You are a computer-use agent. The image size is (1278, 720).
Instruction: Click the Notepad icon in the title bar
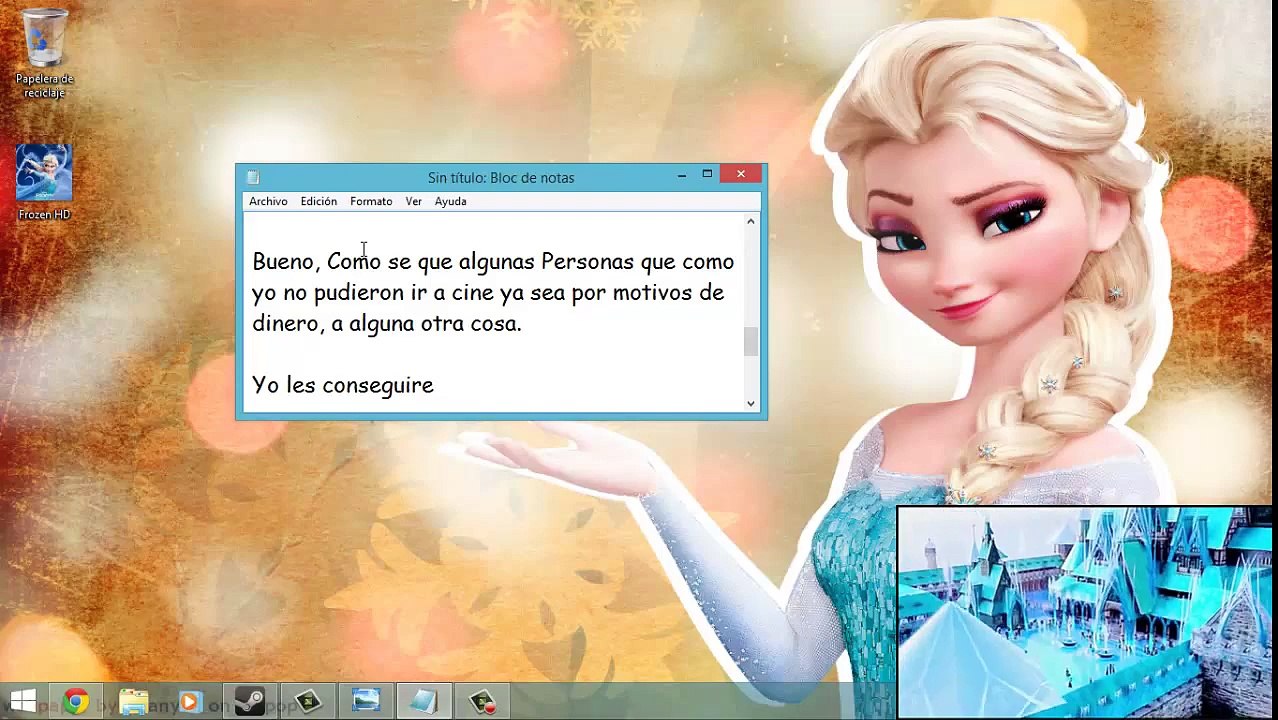pos(253,177)
